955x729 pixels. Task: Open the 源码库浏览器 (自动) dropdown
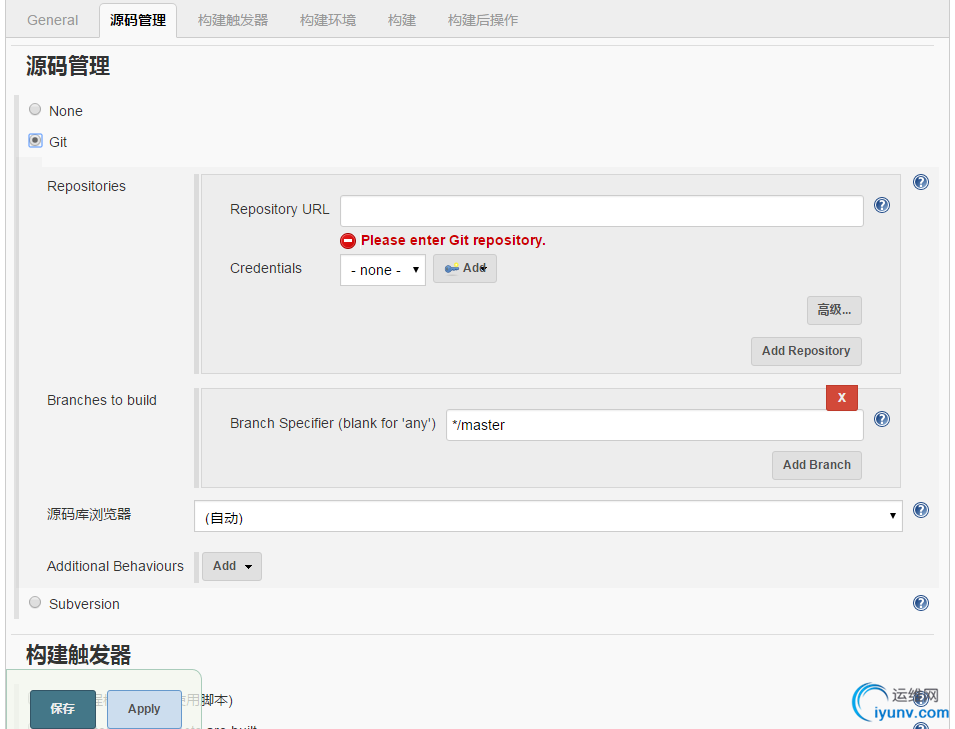tap(548, 516)
